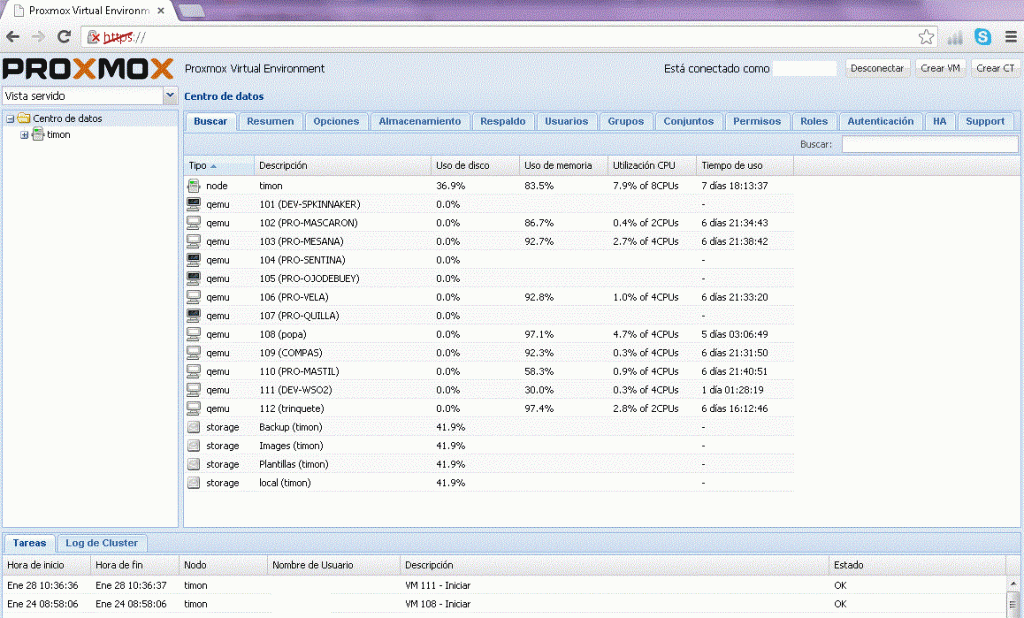The image size is (1024, 618).
Task: Switch to the HA tab
Action: pos(940,122)
